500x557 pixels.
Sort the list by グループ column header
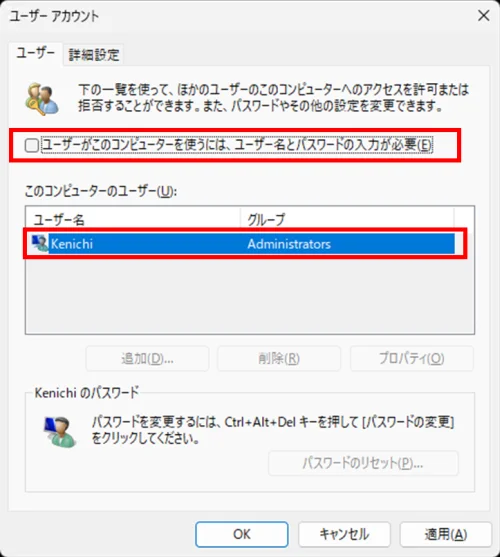(347, 219)
